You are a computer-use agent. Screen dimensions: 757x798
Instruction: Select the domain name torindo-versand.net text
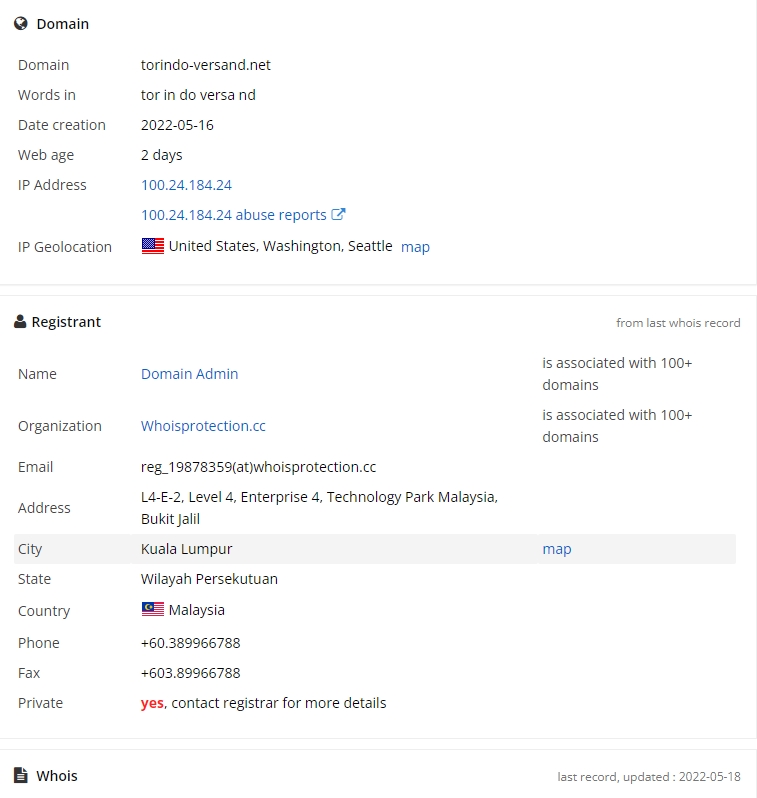pyautogui.click(x=206, y=65)
